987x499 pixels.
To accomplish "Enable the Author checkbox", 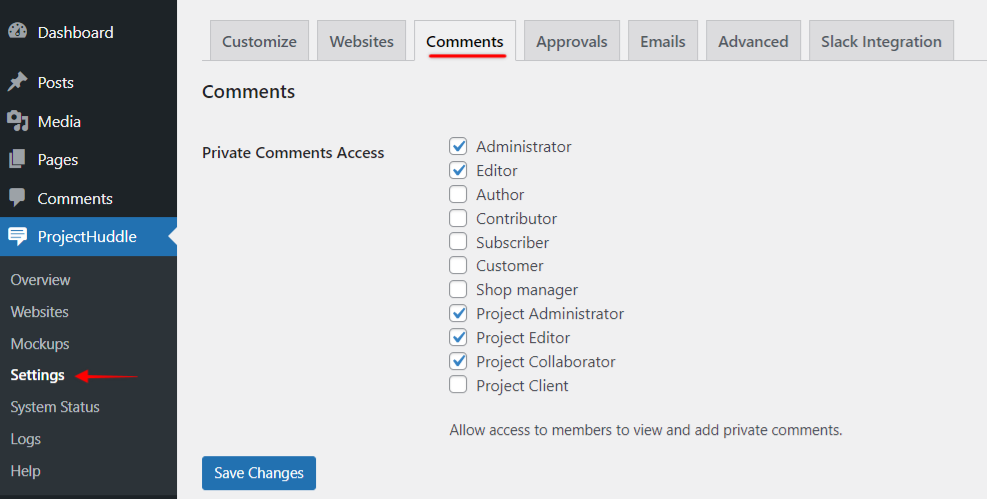I will point(458,194).
